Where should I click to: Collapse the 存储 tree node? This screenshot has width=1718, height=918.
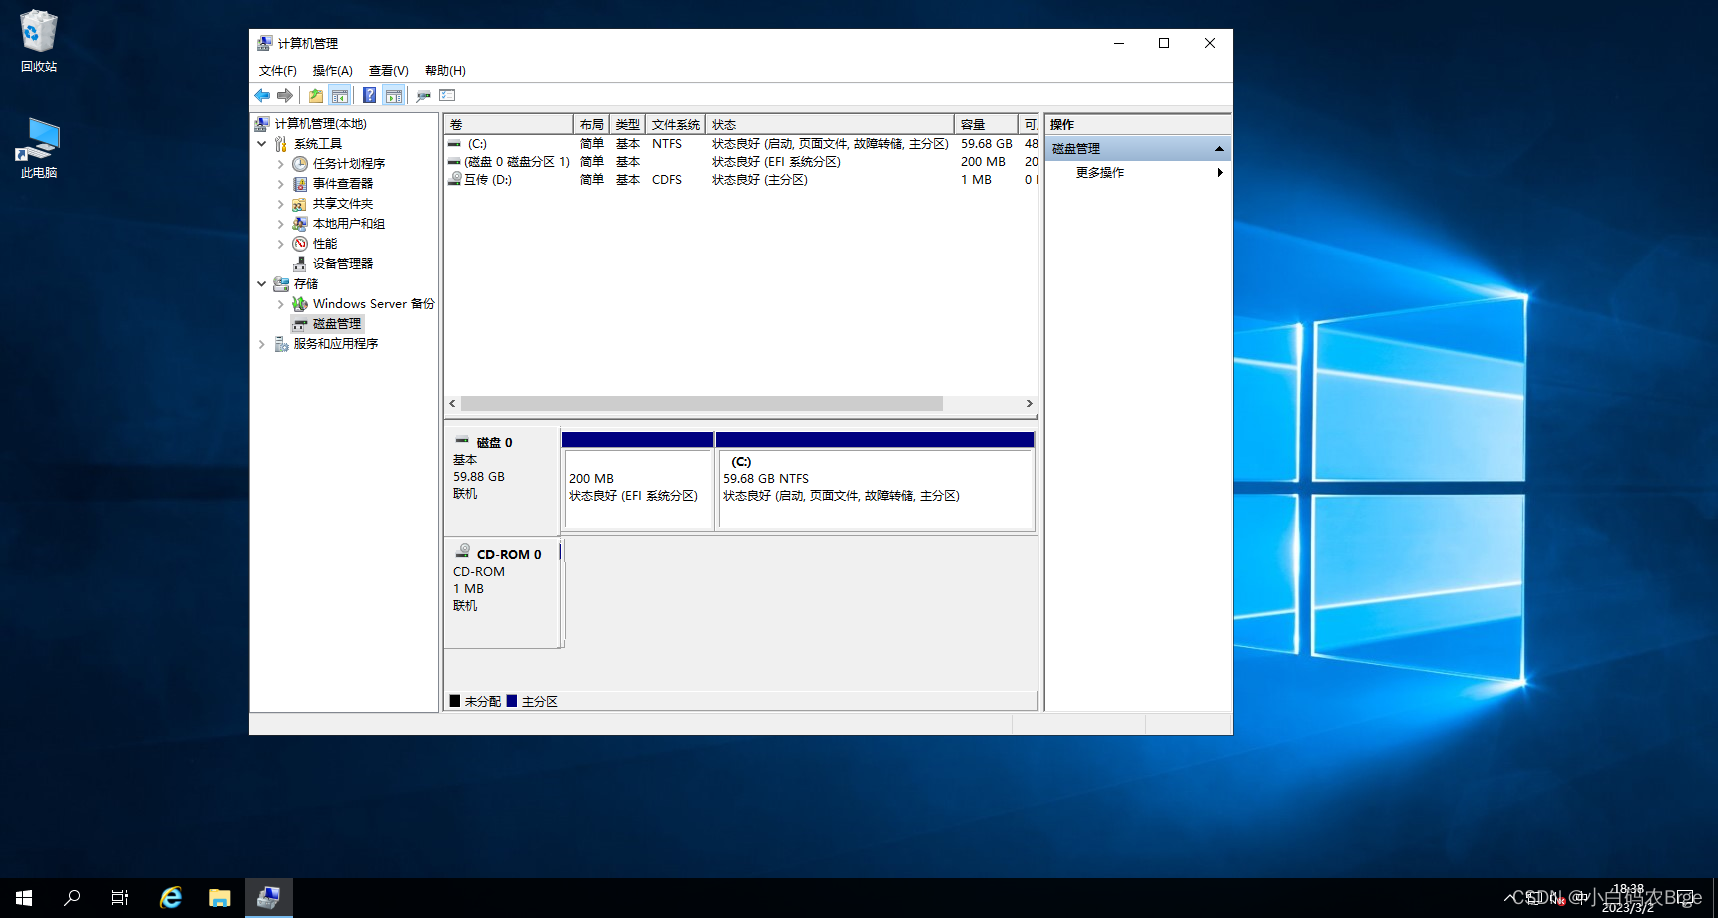point(262,284)
